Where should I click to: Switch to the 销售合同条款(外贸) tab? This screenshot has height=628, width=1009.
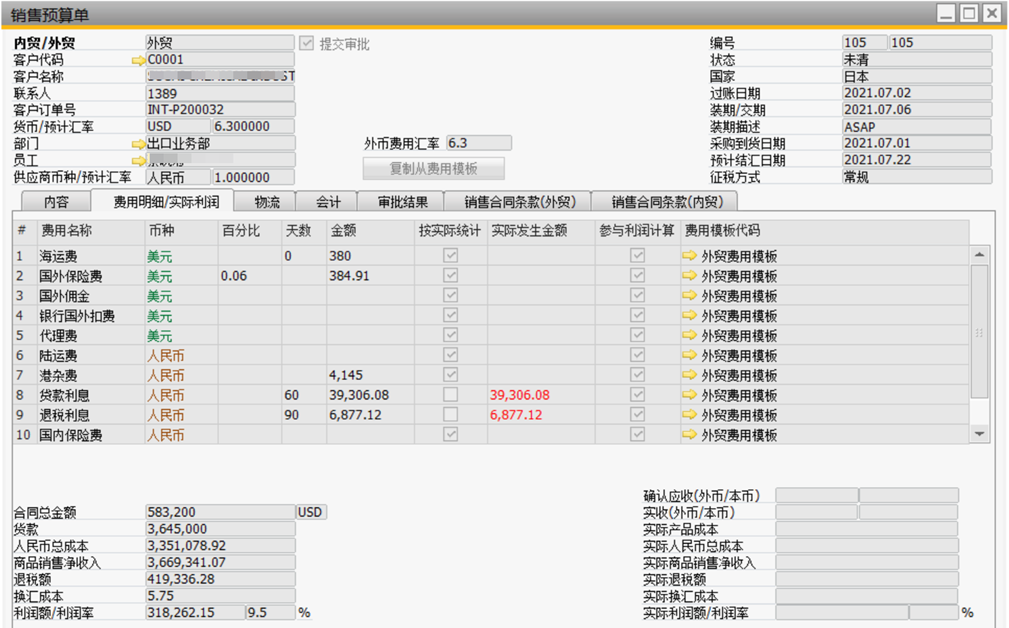coord(519,202)
